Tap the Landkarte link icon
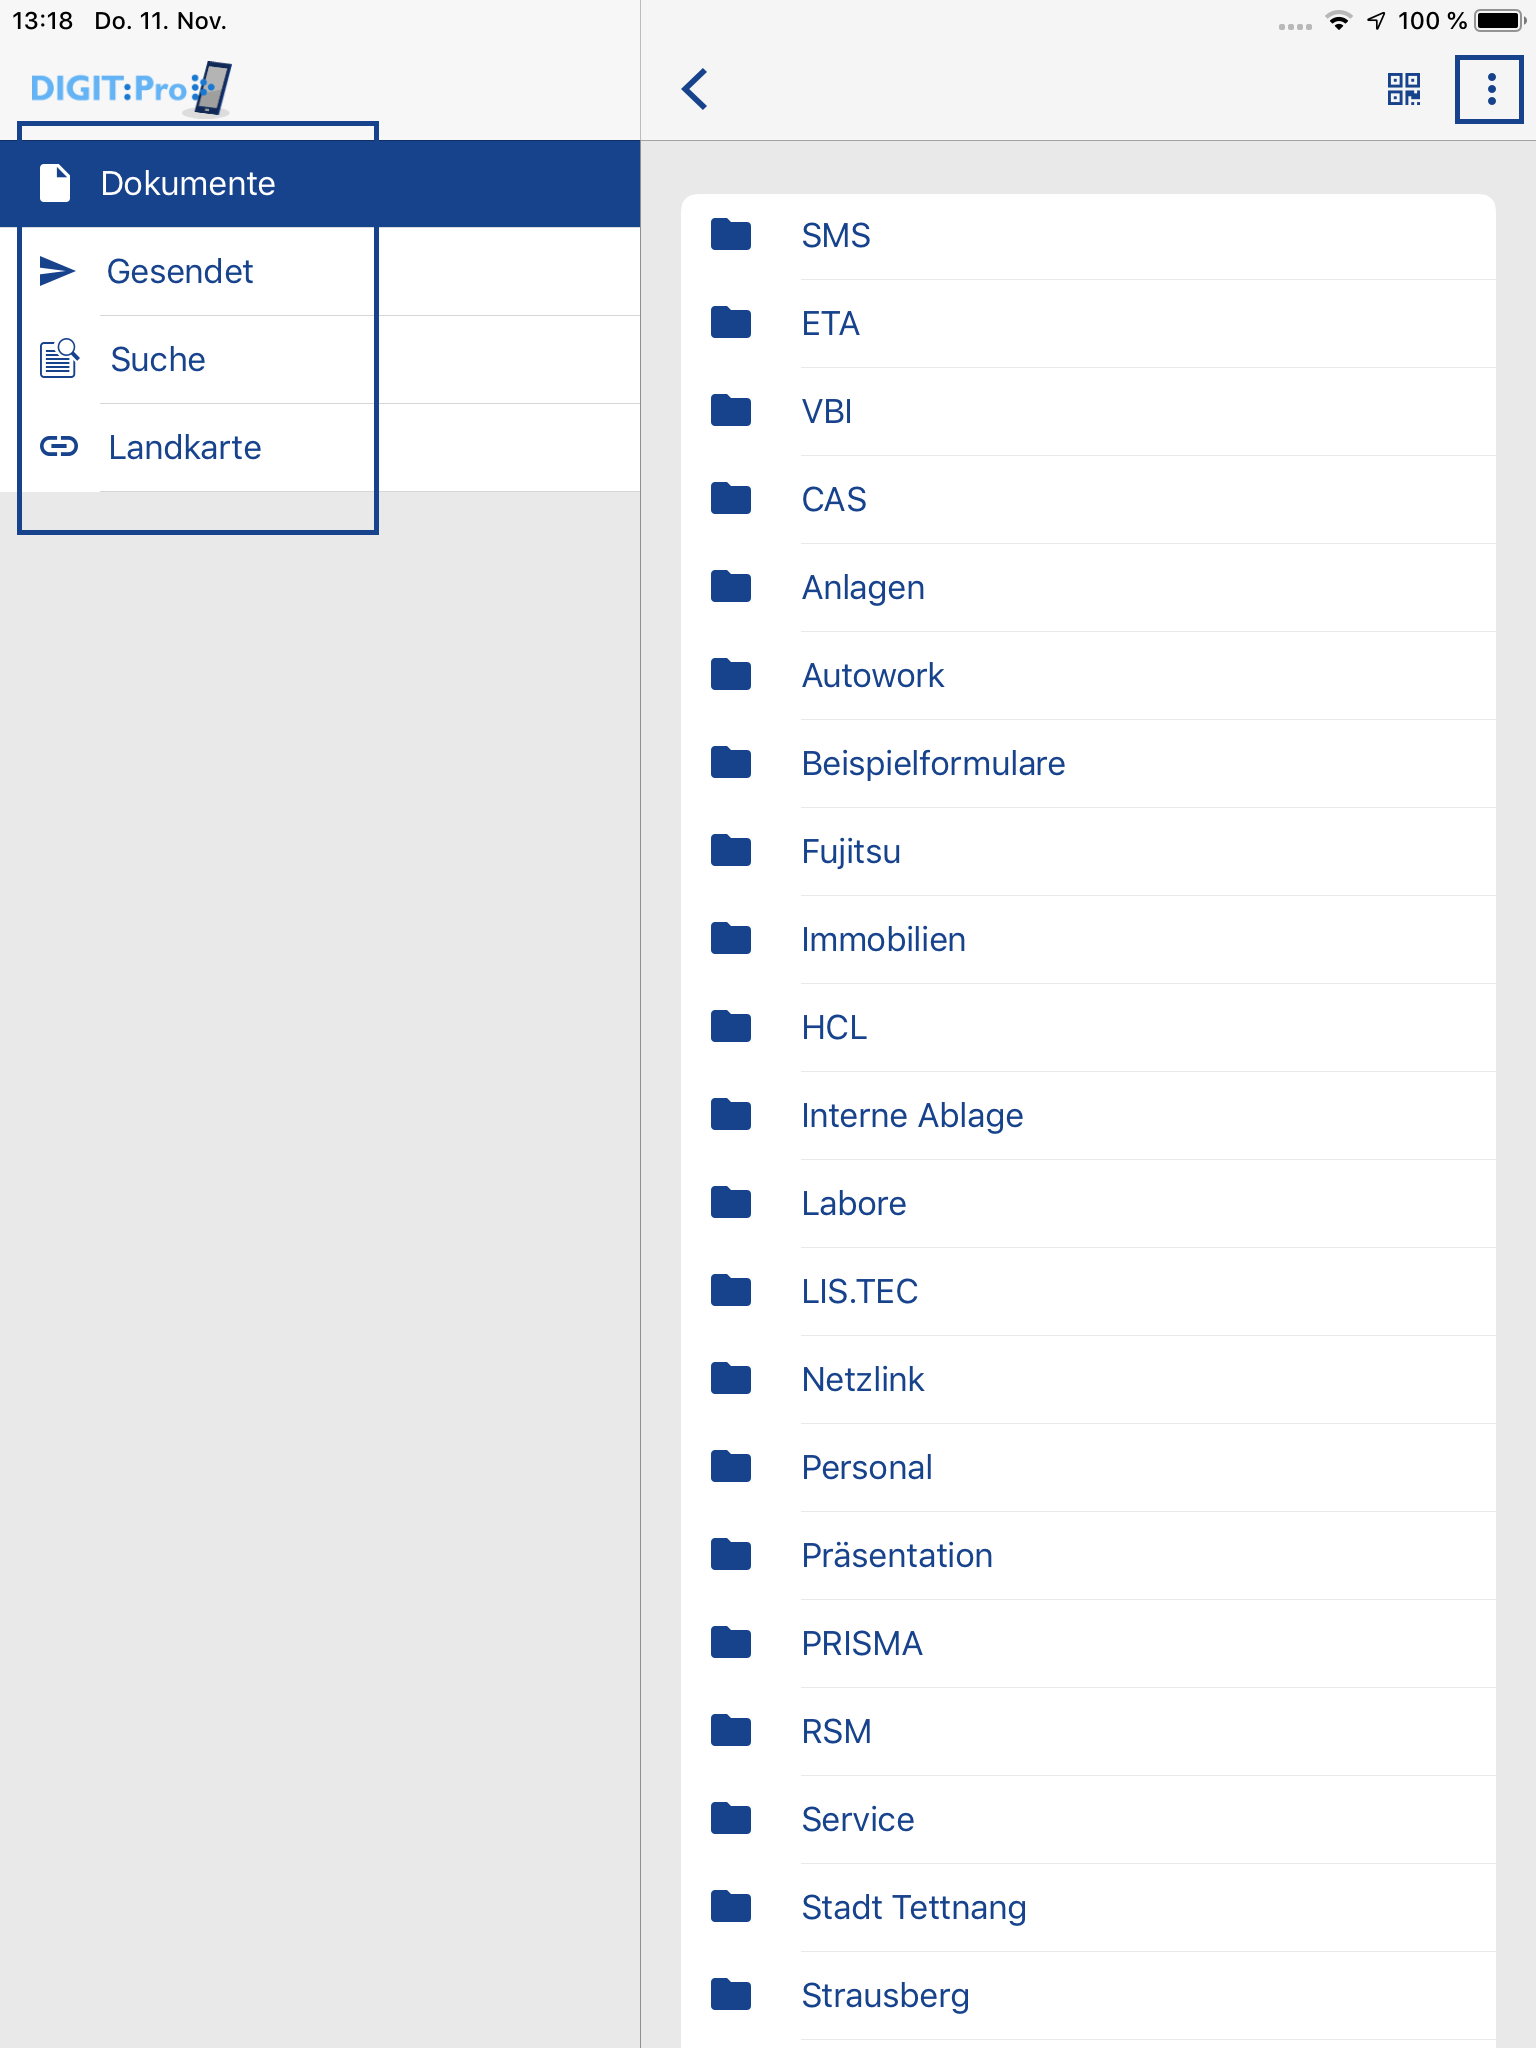The width and height of the screenshot is (1536, 2048). tap(59, 446)
